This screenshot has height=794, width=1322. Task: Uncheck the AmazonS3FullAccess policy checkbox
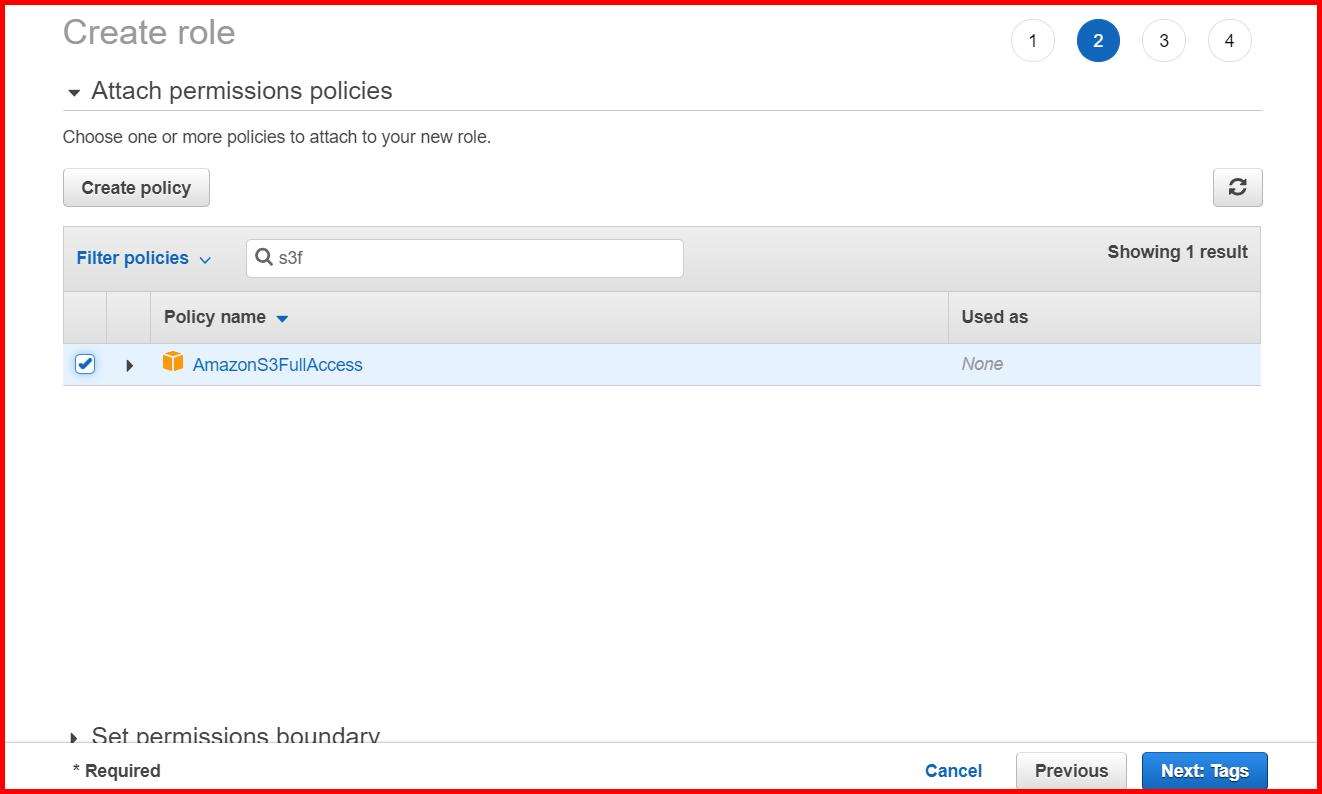click(85, 363)
